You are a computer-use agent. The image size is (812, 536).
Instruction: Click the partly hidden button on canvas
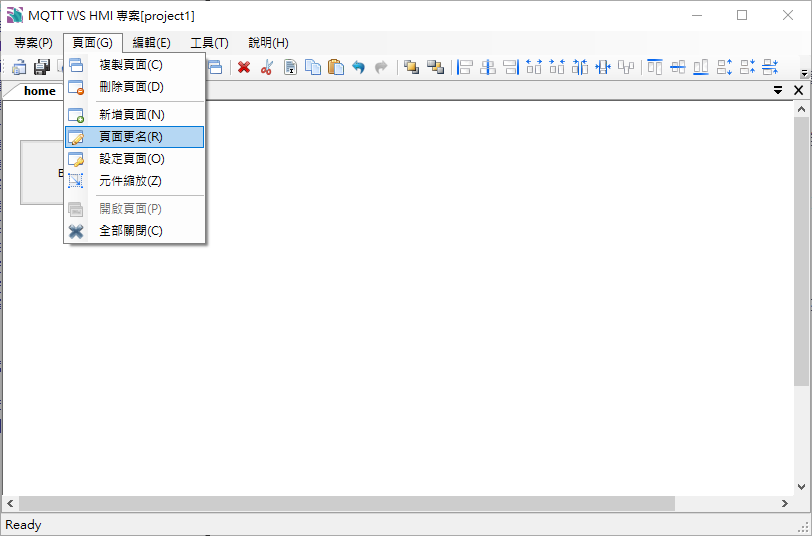(42, 172)
